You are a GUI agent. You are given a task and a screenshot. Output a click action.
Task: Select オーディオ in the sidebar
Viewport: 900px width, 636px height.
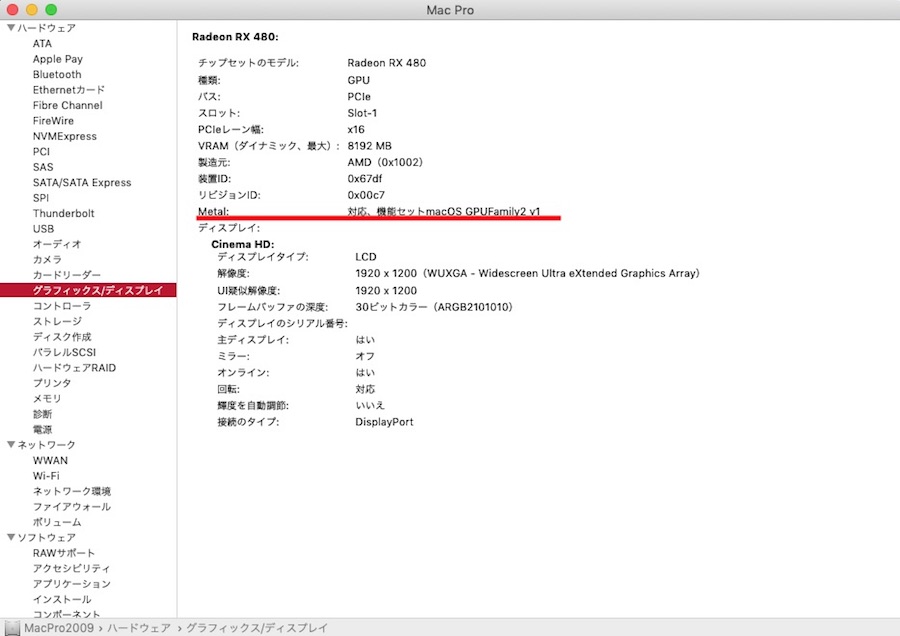tap(57, 244)
